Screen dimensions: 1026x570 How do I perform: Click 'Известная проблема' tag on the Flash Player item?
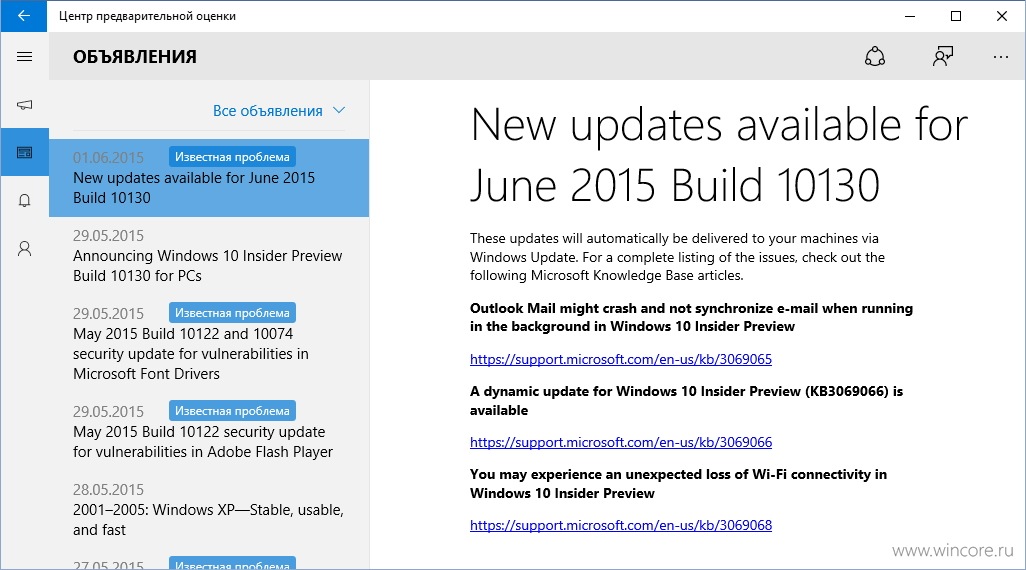232,411
